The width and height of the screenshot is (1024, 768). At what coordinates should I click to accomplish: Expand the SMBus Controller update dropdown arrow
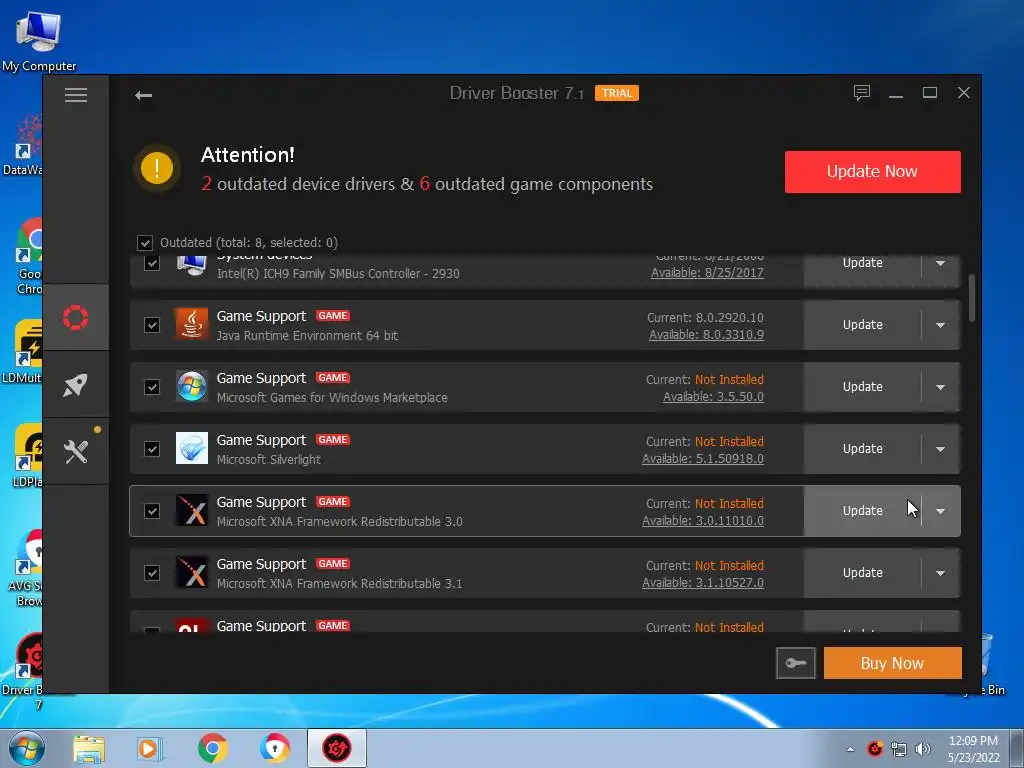[x=940, y=263]
